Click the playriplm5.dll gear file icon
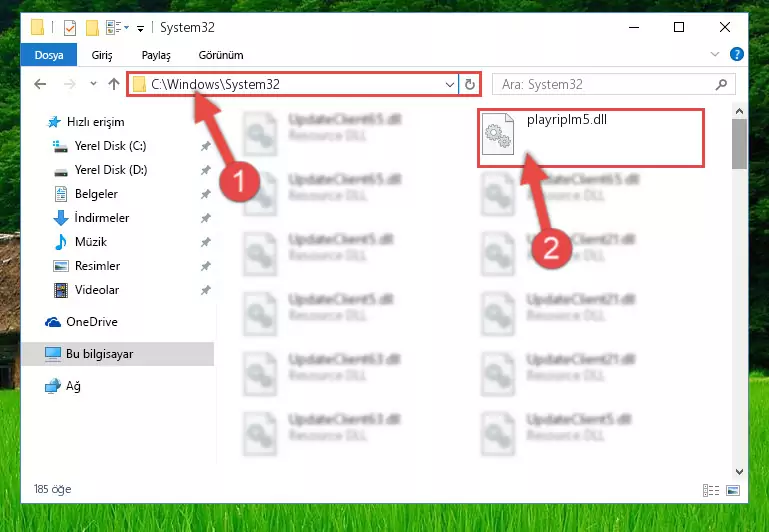769x532 pixels. [x=498, y=134]
